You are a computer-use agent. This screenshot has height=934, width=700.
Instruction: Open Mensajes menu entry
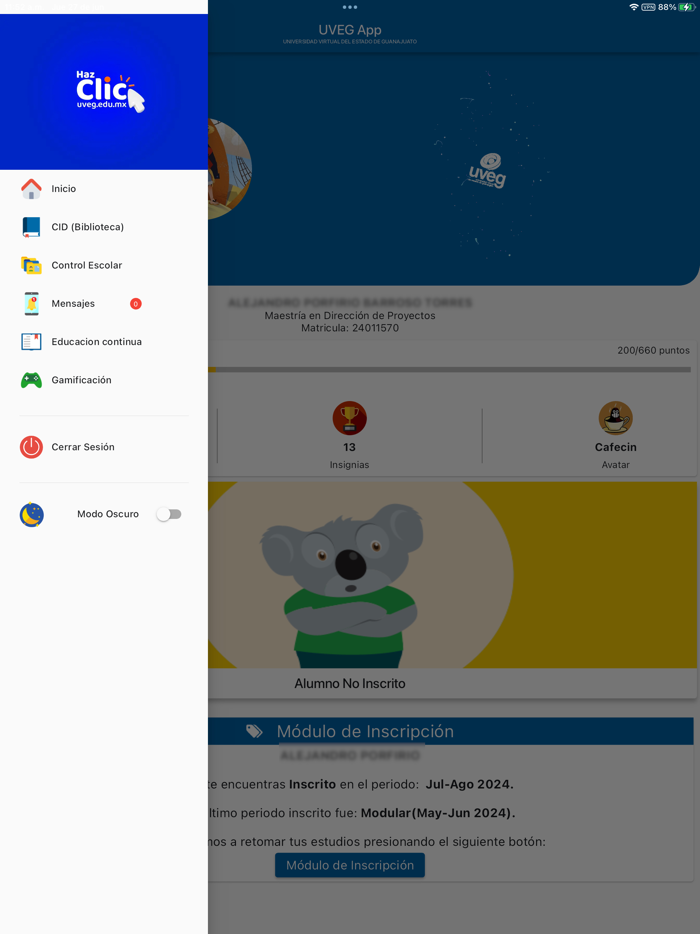click(104, 304)
